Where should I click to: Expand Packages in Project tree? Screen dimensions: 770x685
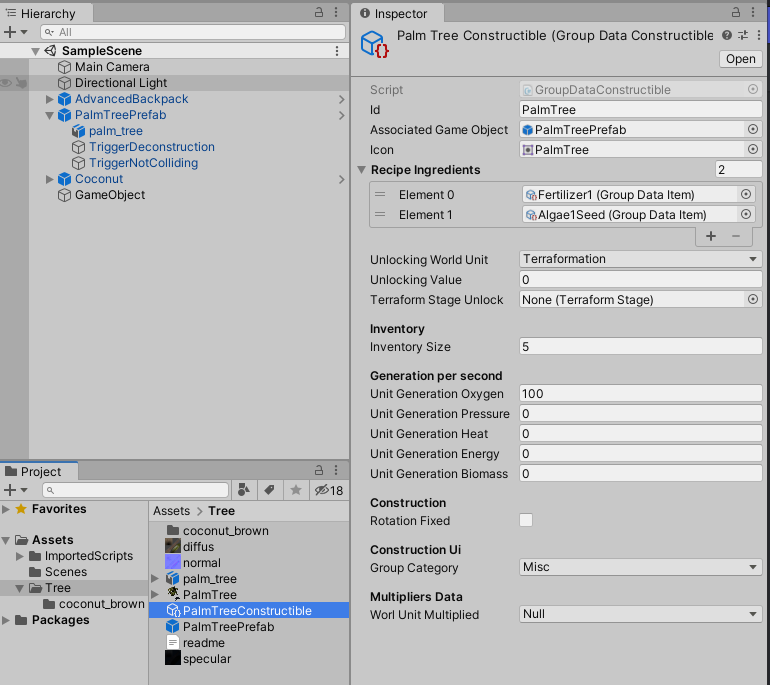pos(6,620)
